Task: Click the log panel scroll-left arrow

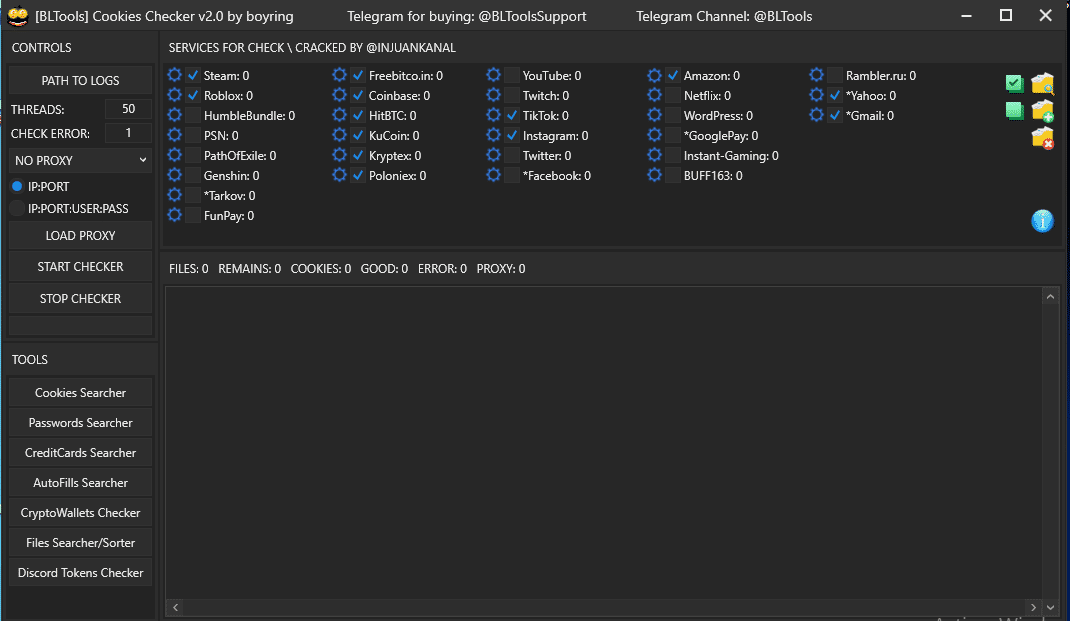Action: [x=175, y=607]
